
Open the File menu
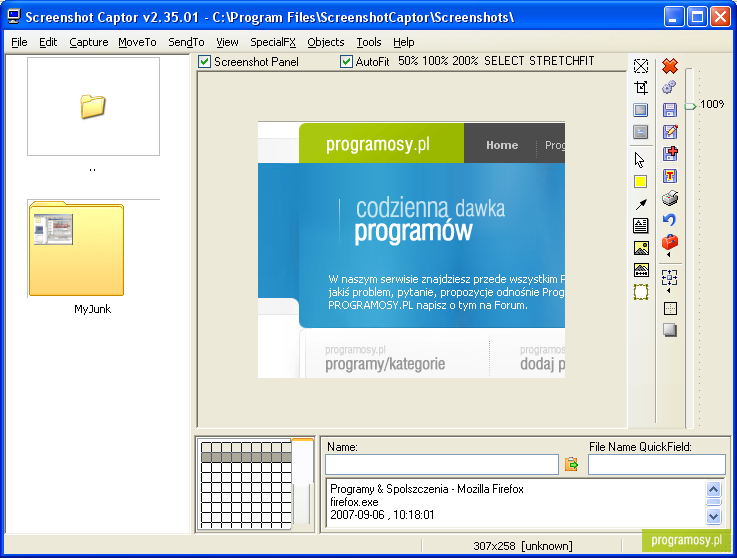click(x=19, y=42)
